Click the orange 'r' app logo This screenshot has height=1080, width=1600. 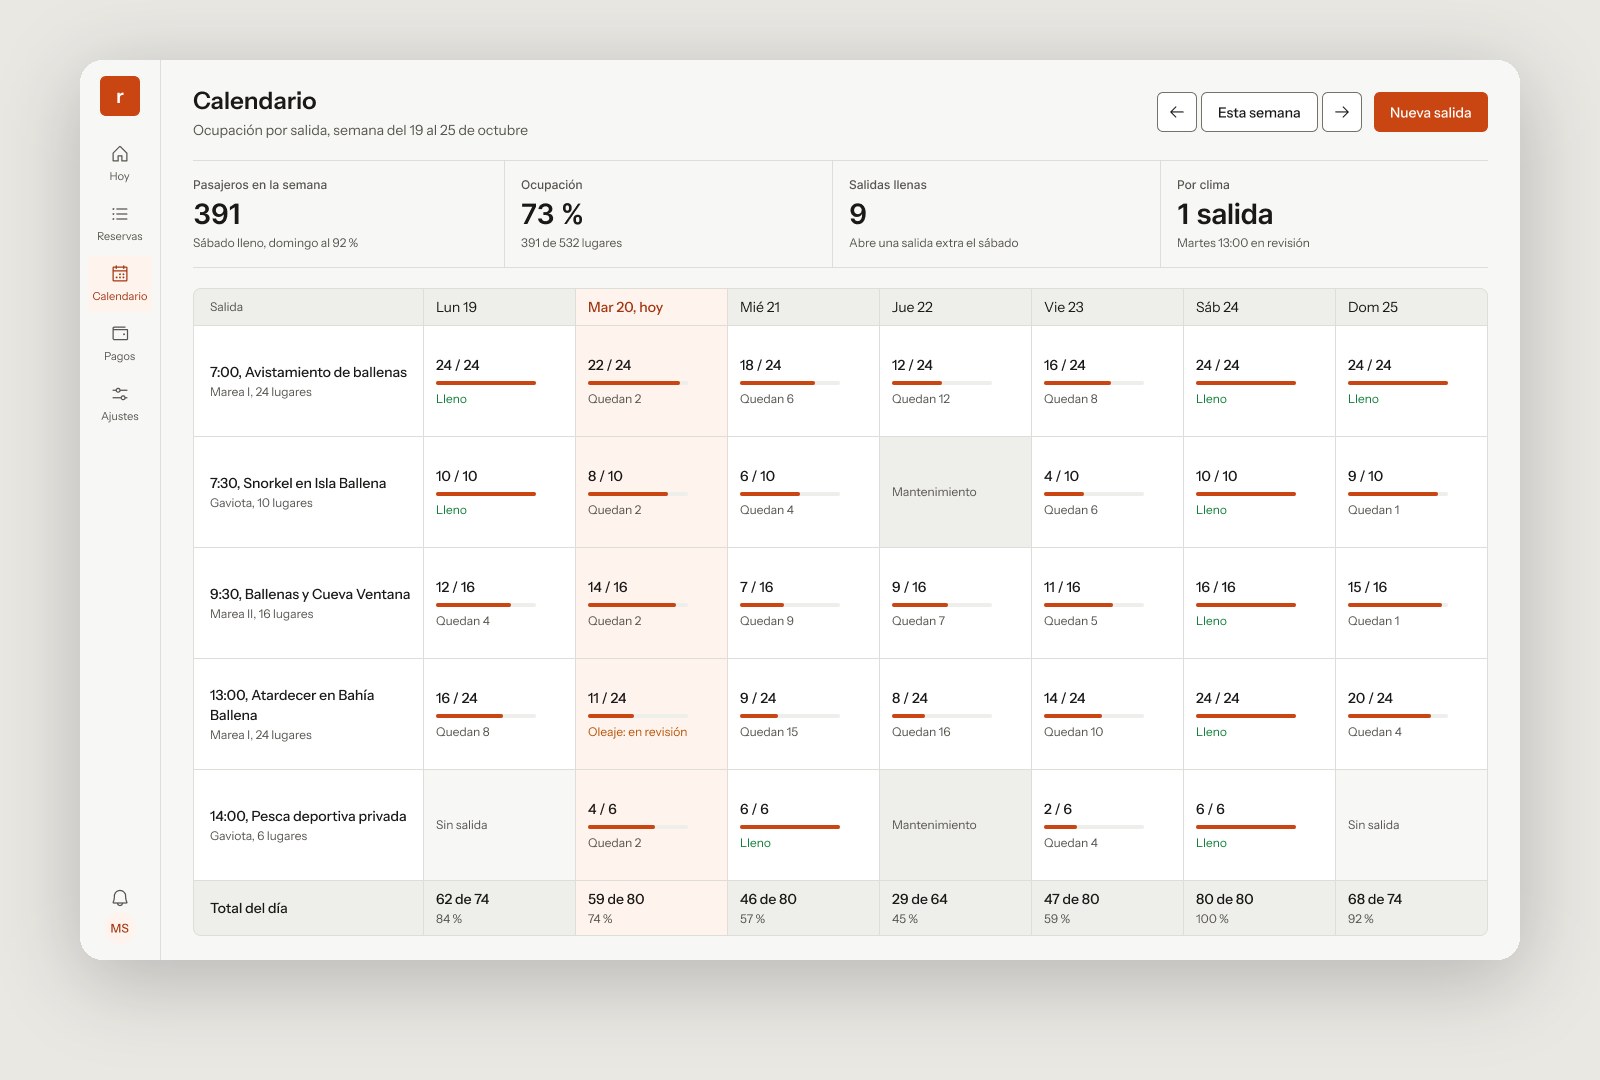coord(120,96)
